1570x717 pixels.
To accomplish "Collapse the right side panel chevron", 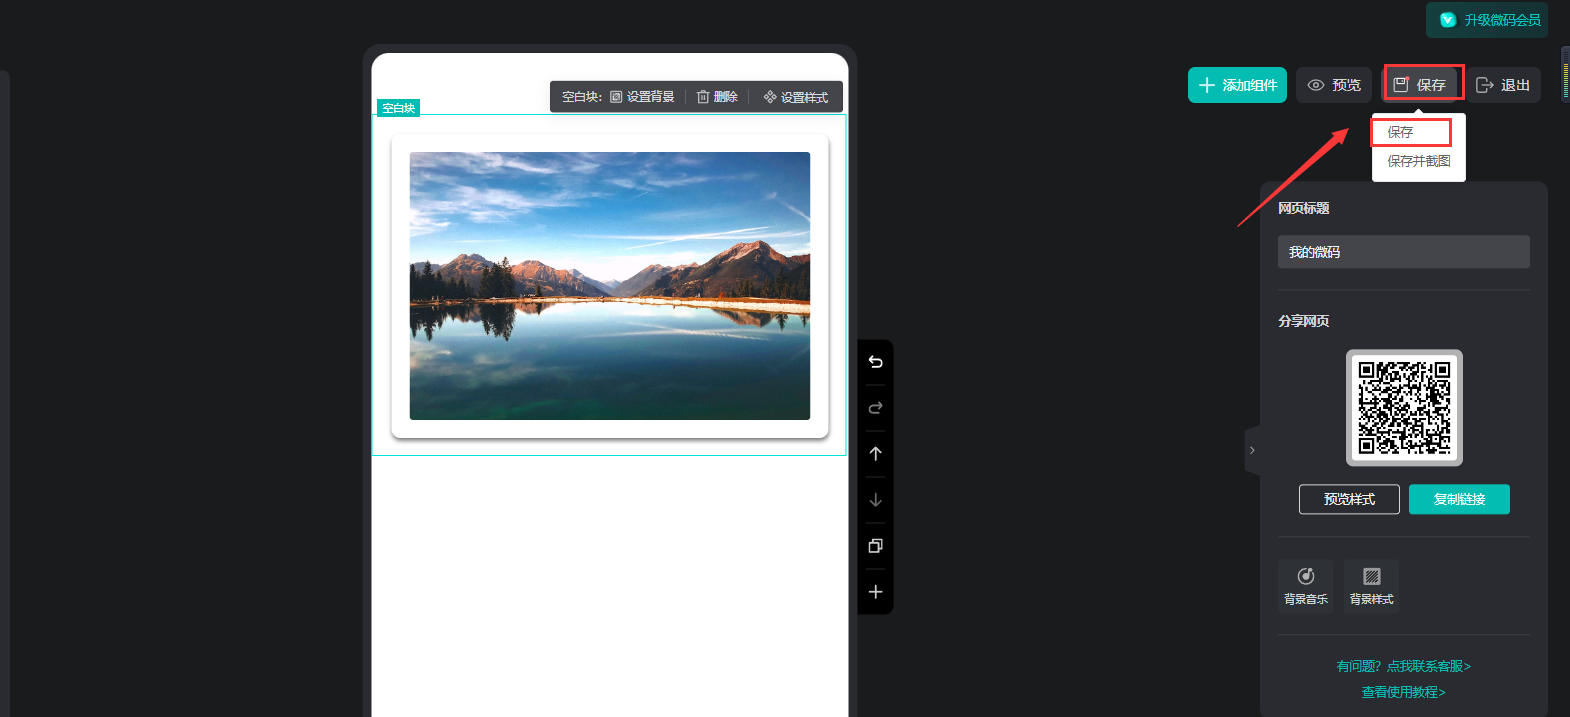I will point(1252,450).
